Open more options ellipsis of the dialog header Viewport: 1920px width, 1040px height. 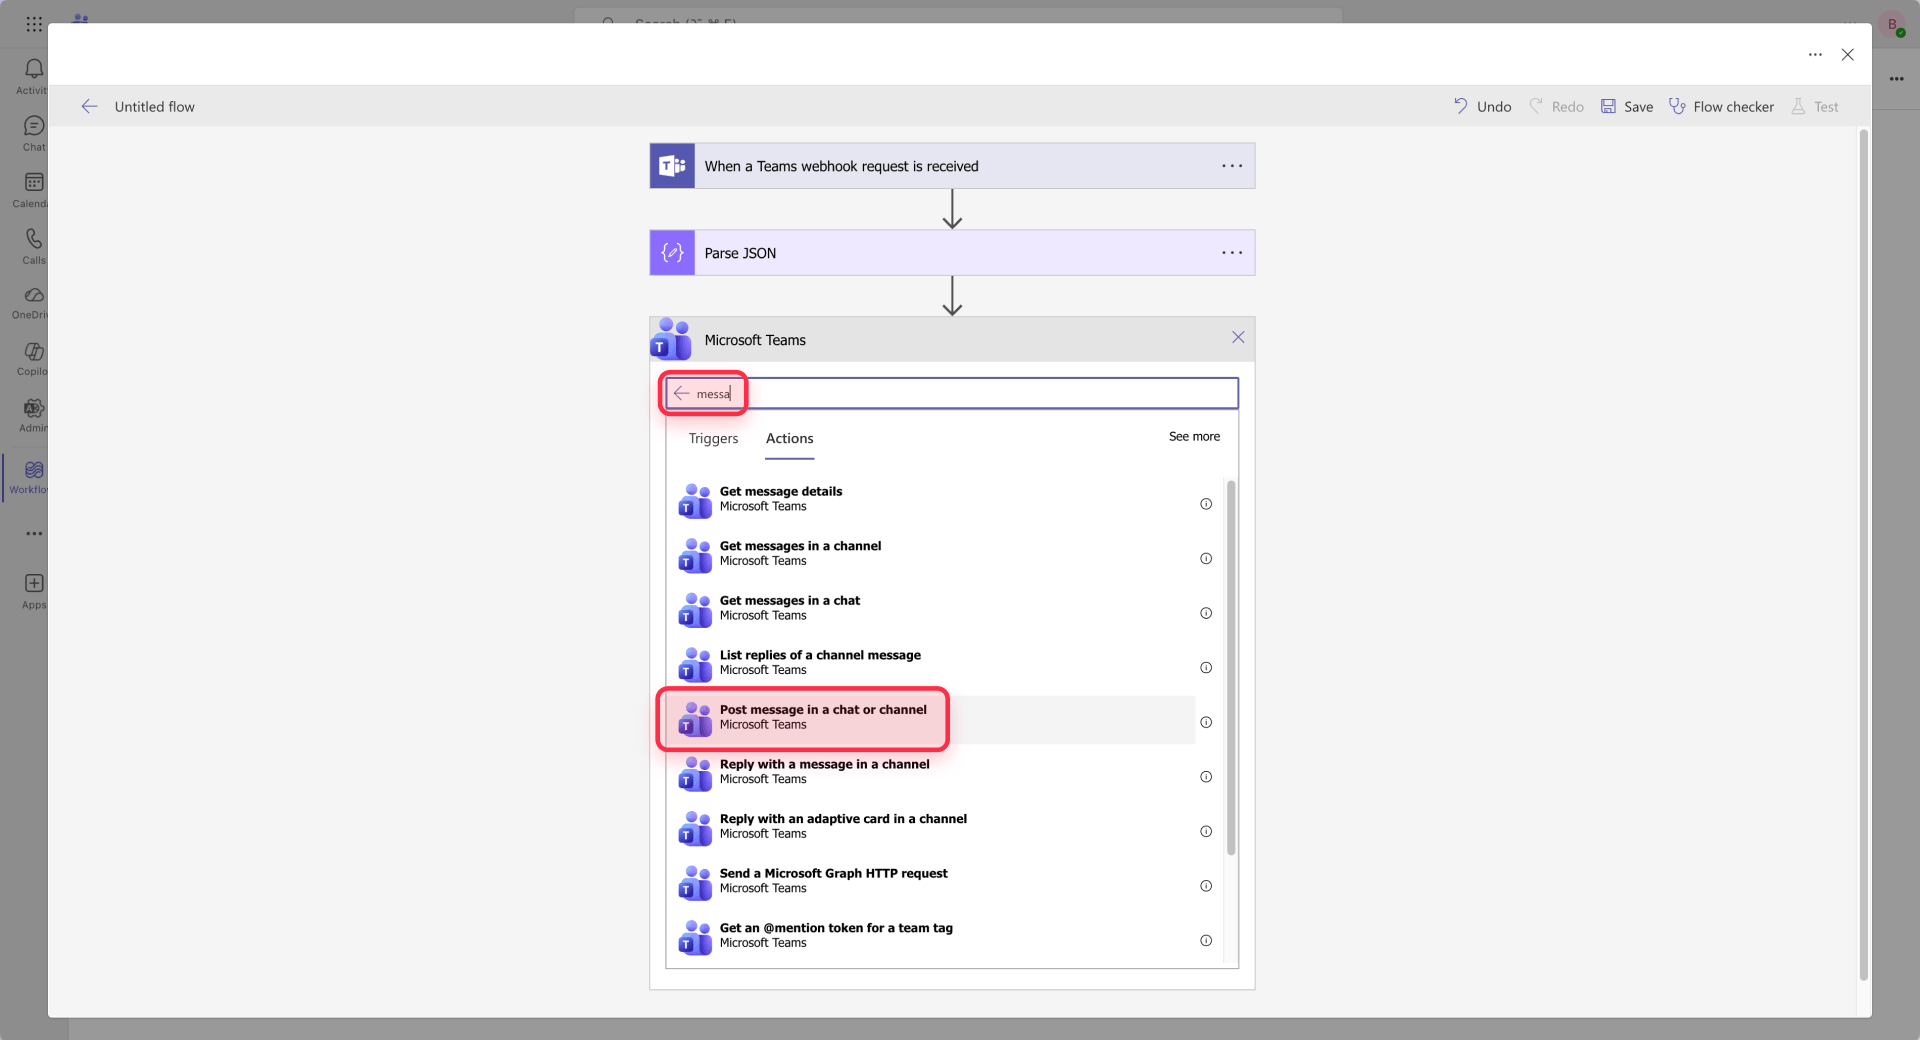[1815, 55]
